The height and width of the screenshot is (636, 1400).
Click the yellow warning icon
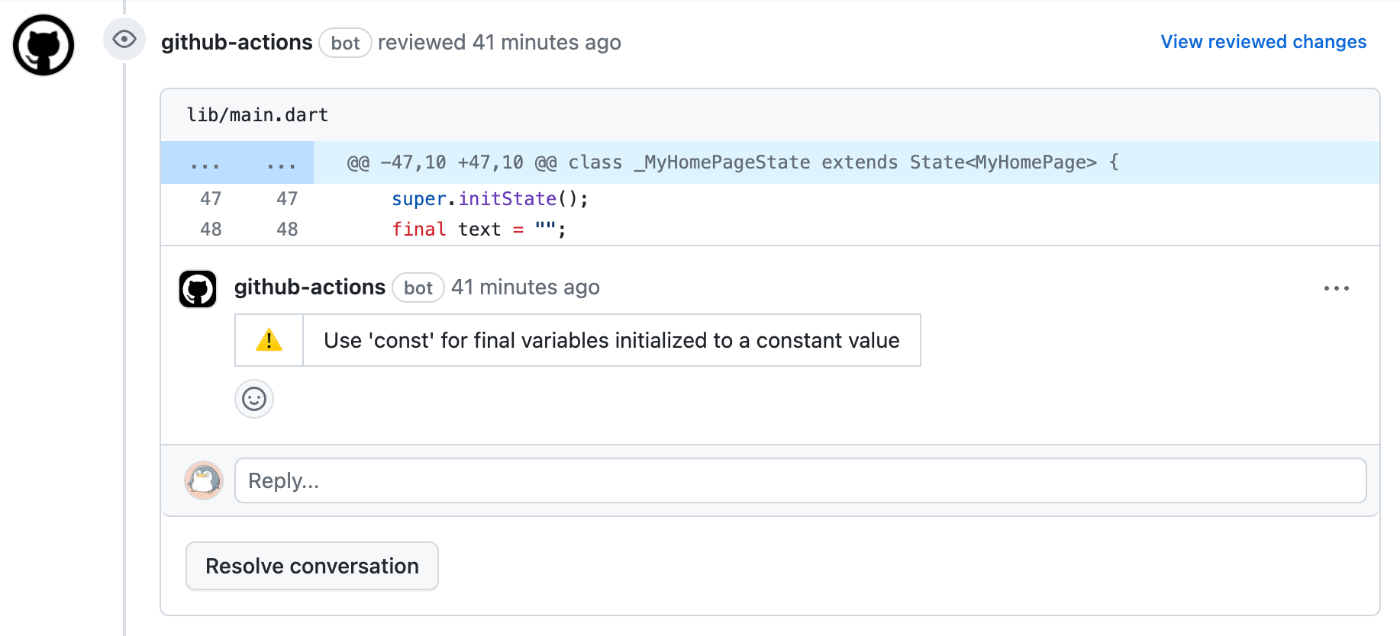tap(269, 341)
